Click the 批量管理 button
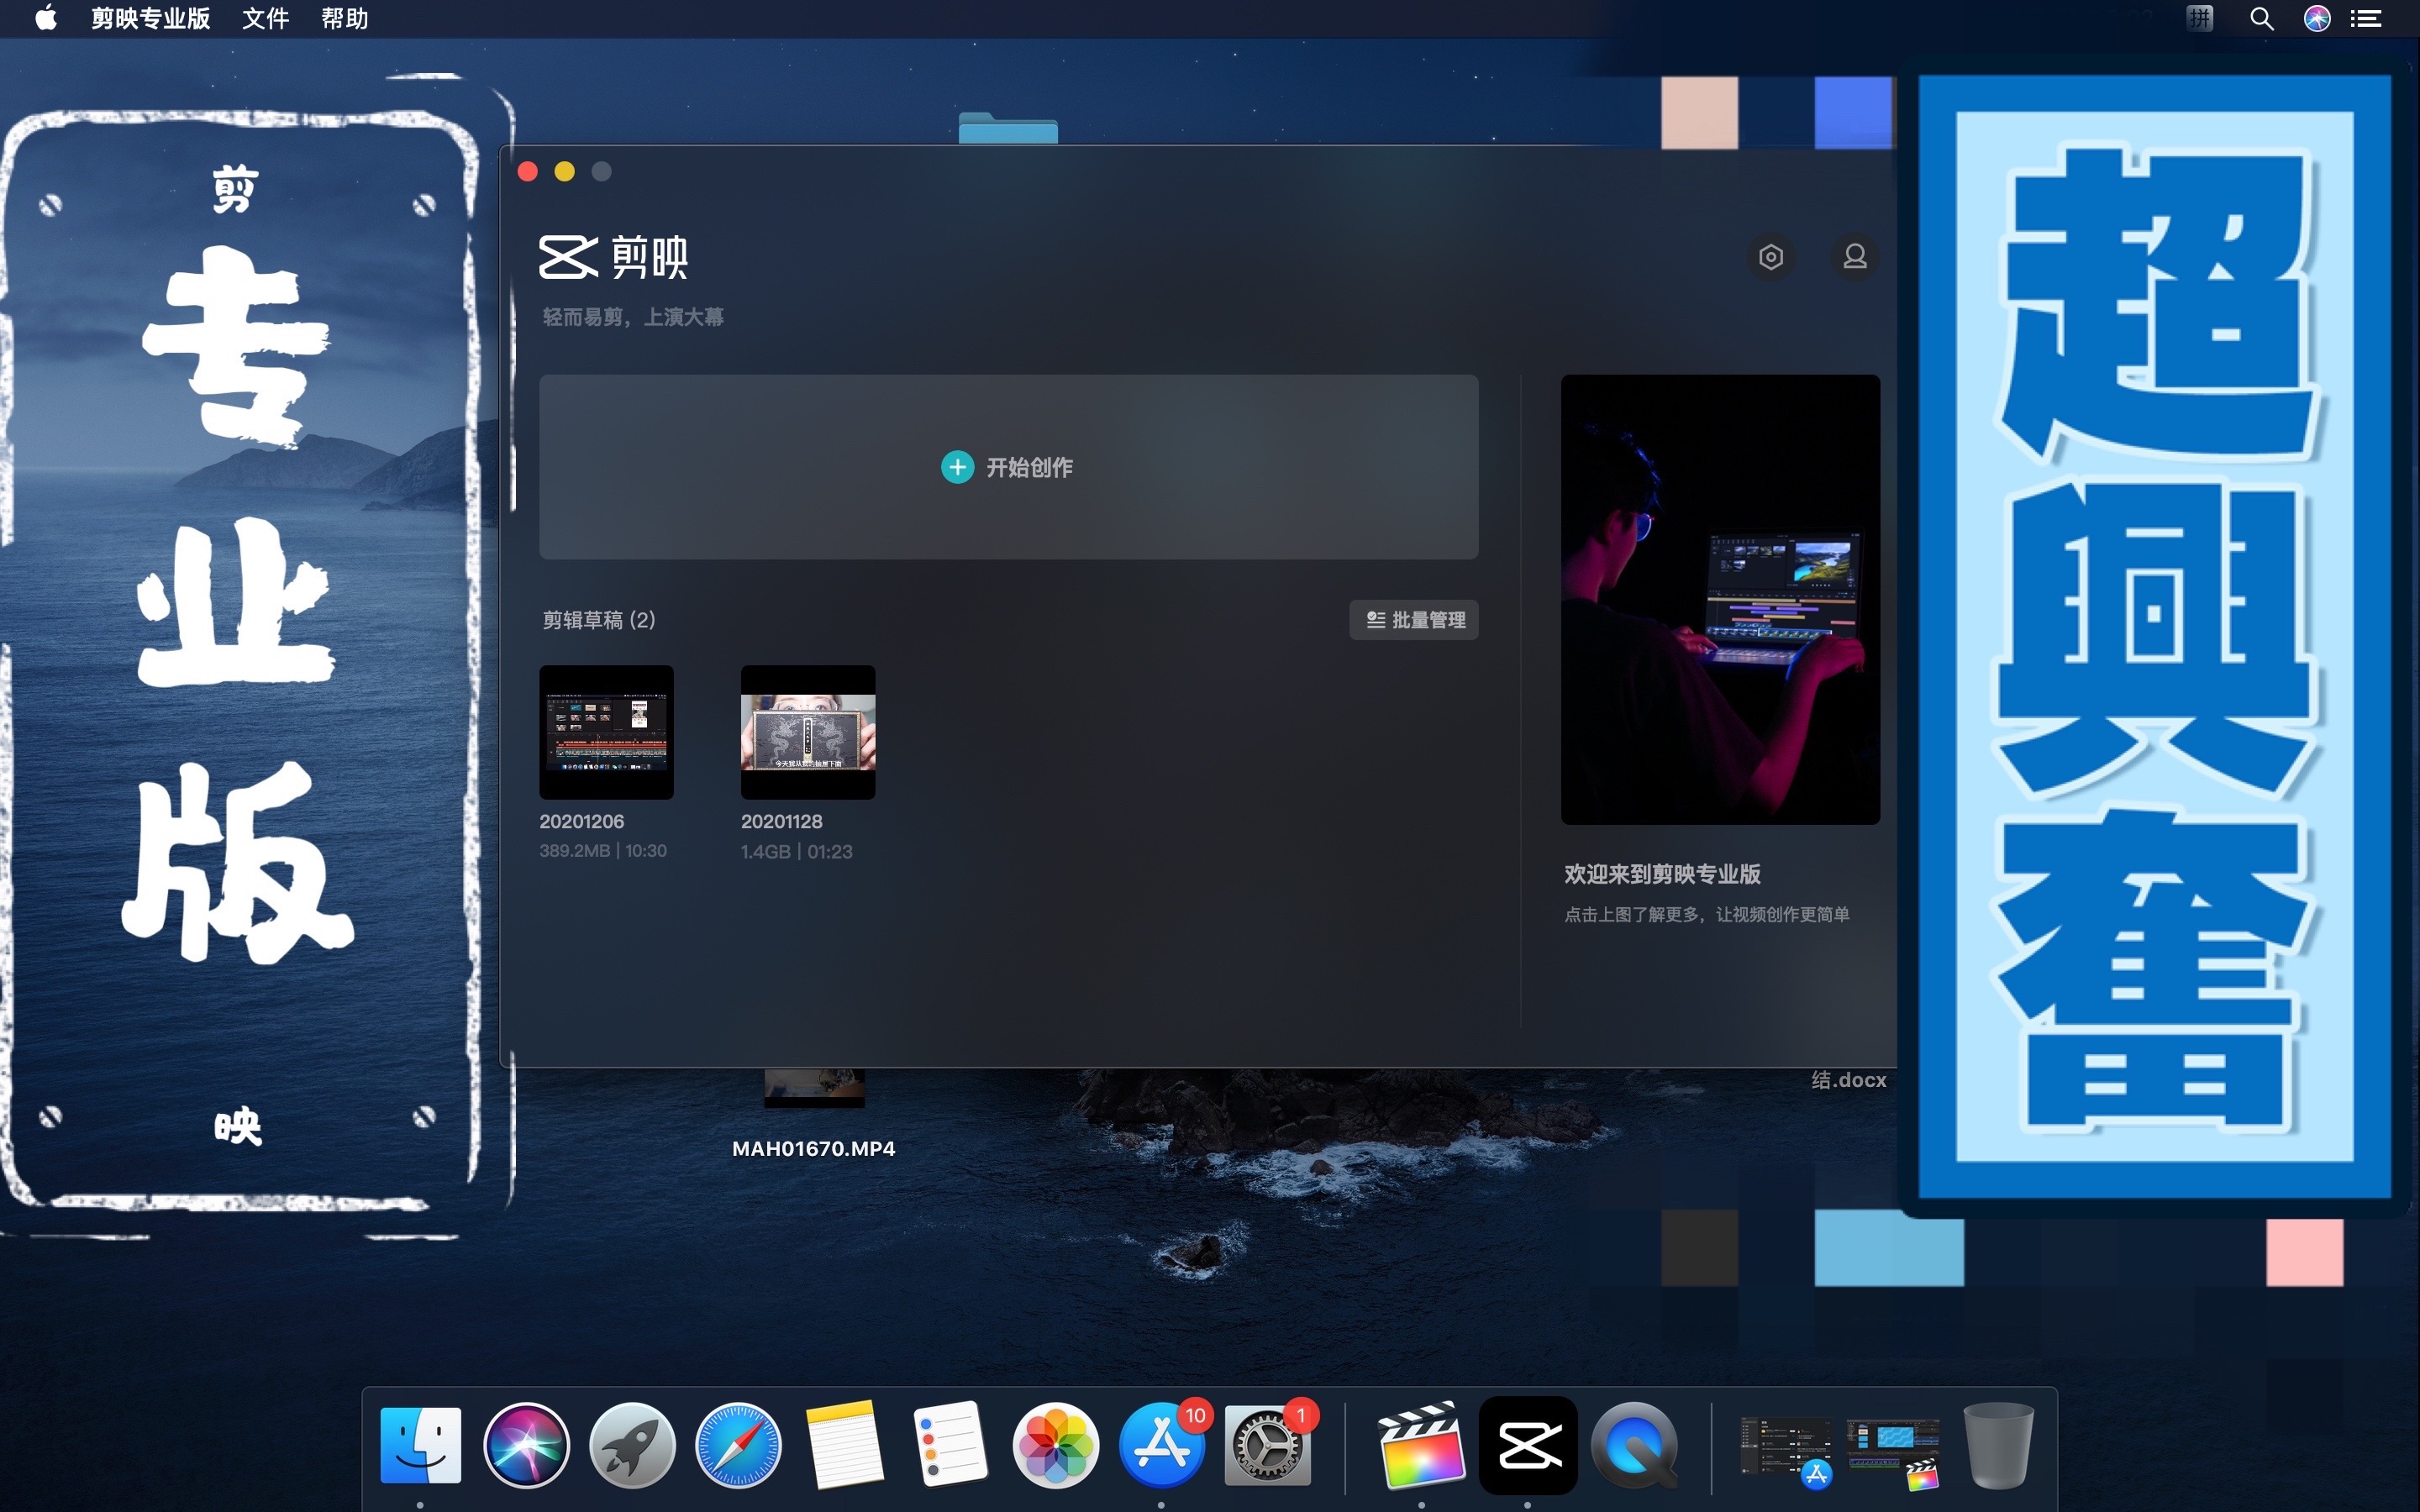This screenshot has height=1512, width=2420. (1413, 620)
